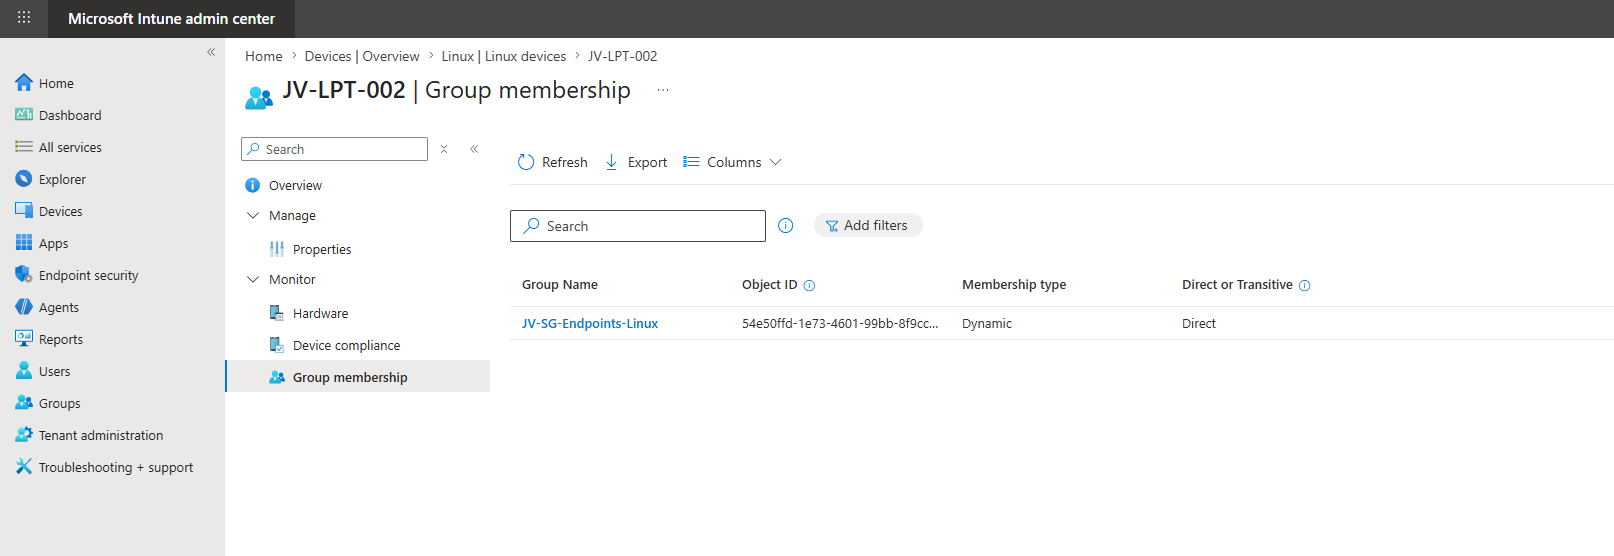This screenshot has width=1614, height=556.
Task: Open Troubleshooting + support wrench icon
Action: pyautogui.click(x=24, y=467)
